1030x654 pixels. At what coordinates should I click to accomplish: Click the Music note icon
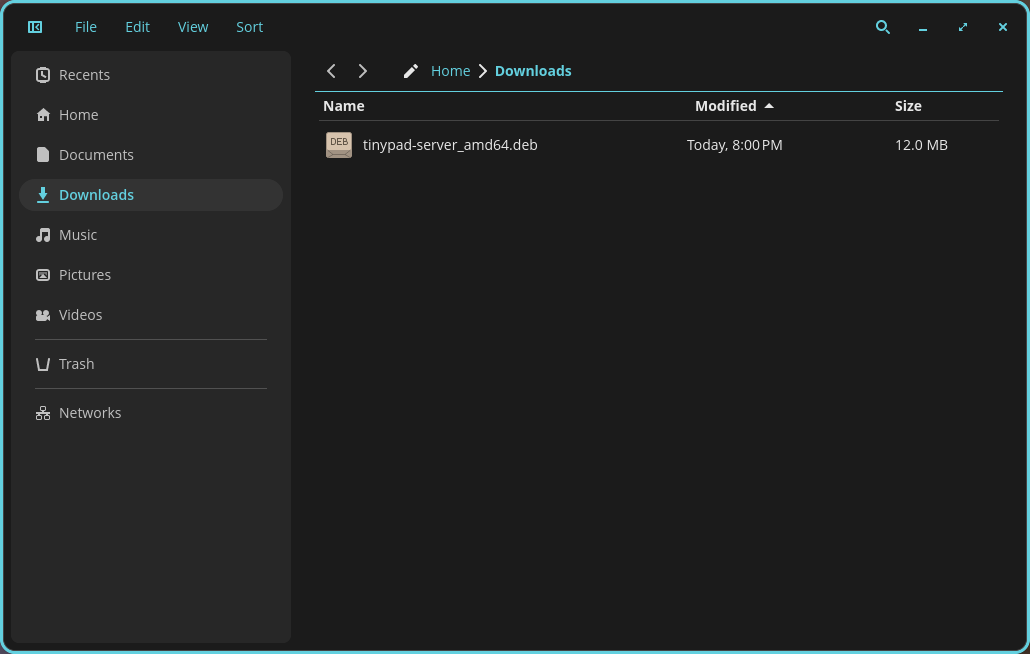43,235
